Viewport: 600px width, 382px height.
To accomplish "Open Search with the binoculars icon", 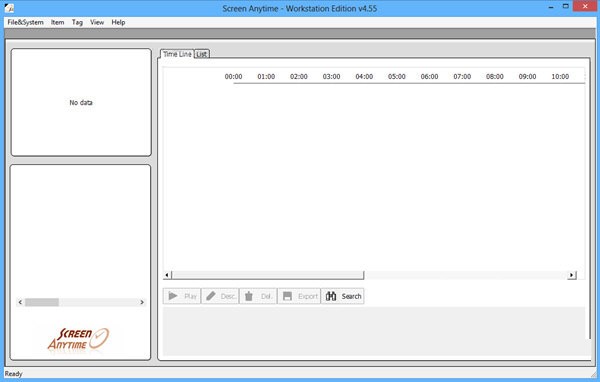I will coord(342,296).
